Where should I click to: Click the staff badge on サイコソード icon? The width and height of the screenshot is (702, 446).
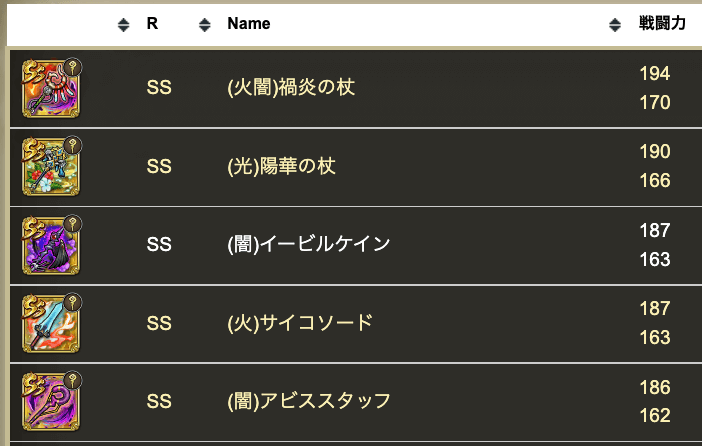click(x=73, y=302)
